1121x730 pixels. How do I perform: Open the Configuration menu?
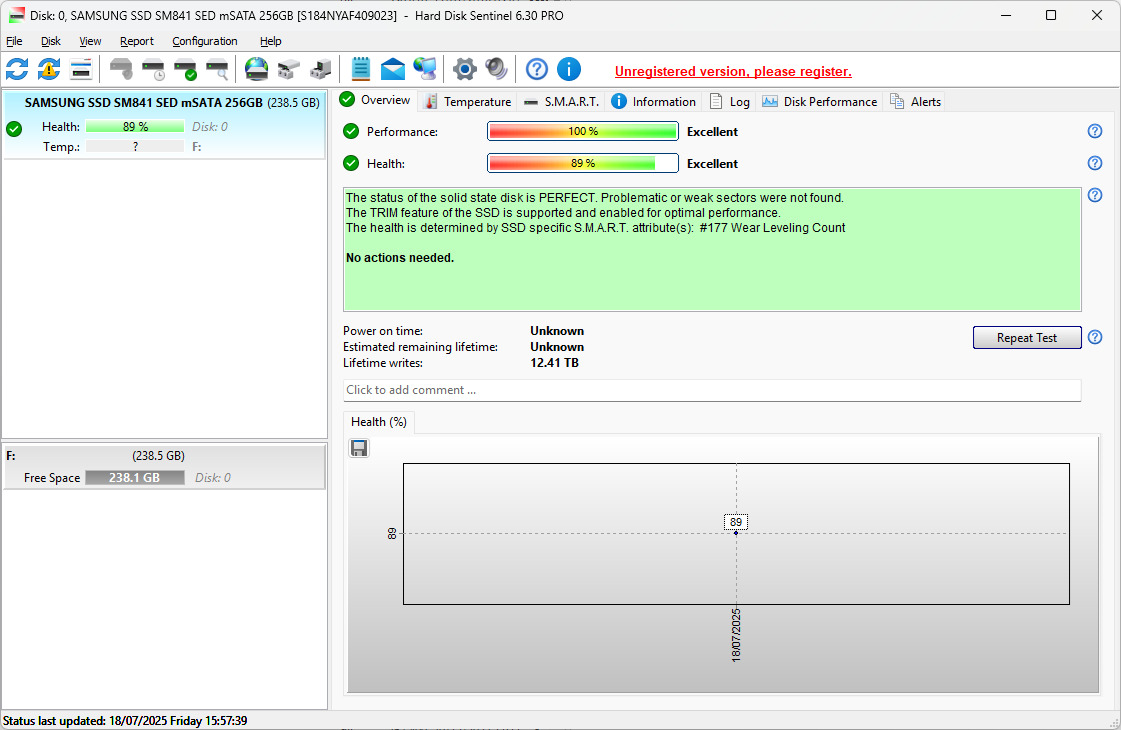click(x=204, y=41)
